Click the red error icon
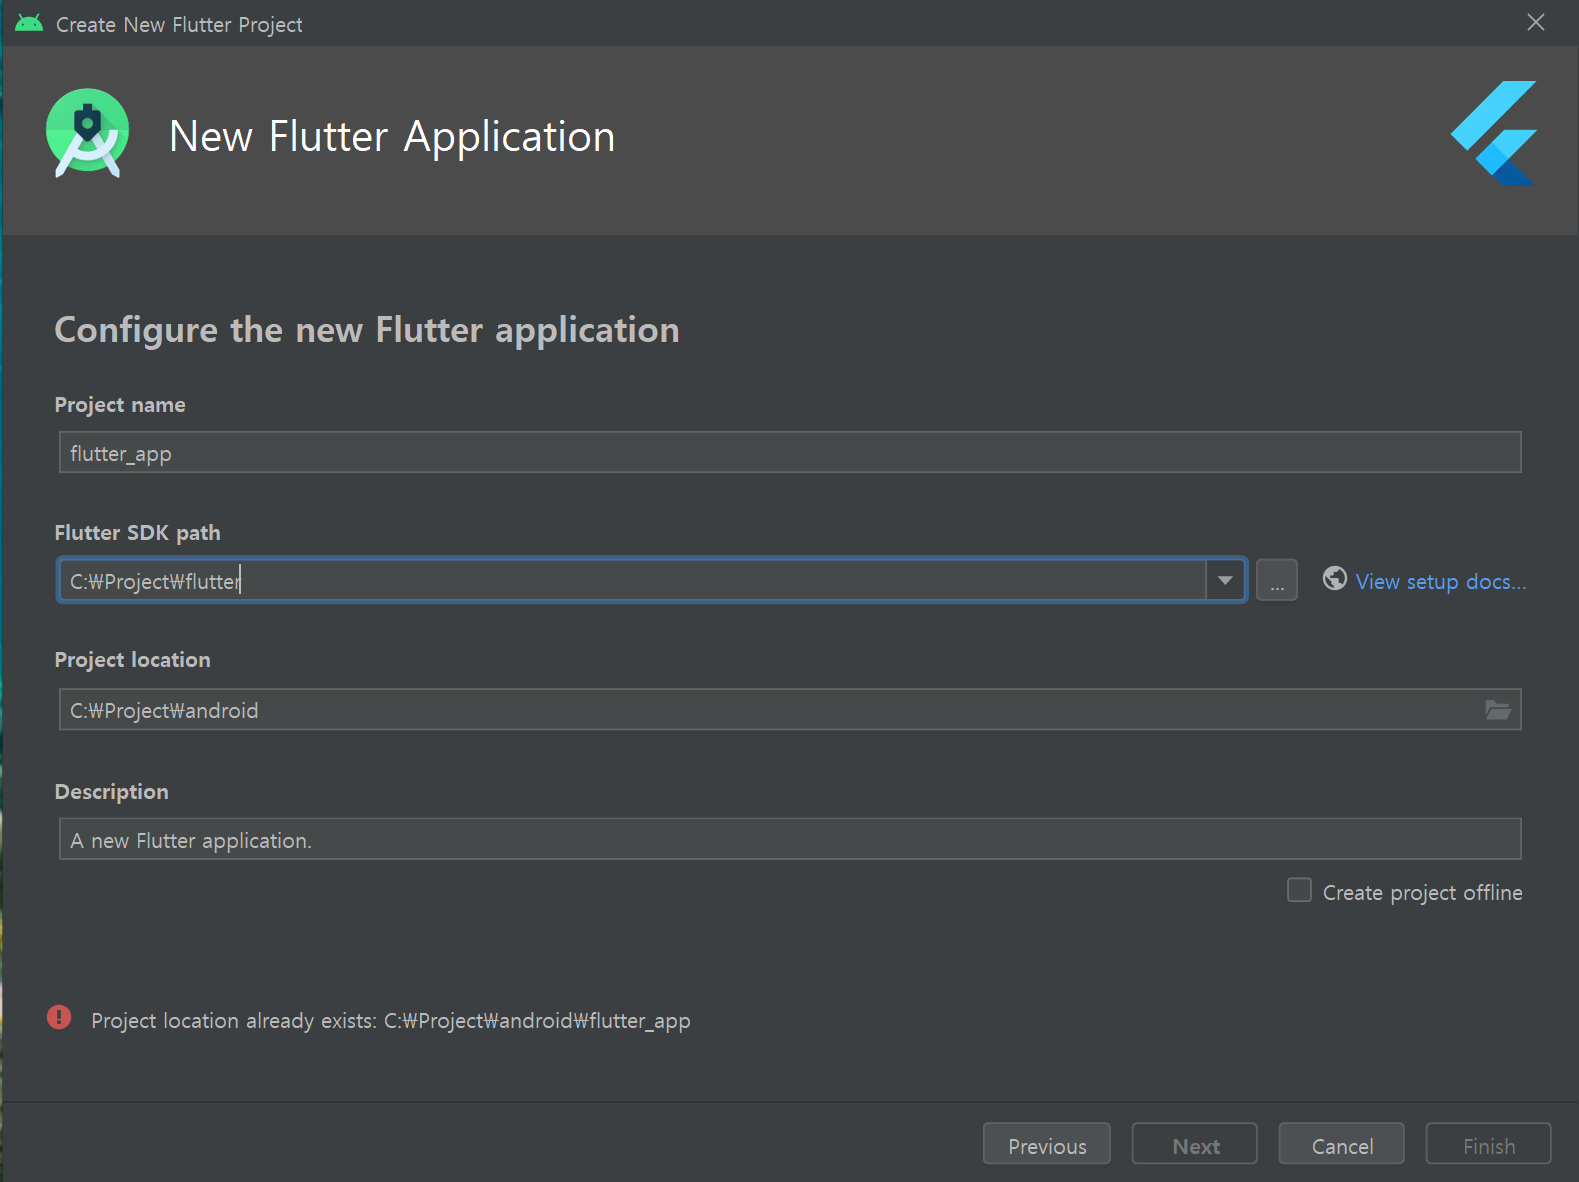1579x1182 pixels. tap(59, 1018)
